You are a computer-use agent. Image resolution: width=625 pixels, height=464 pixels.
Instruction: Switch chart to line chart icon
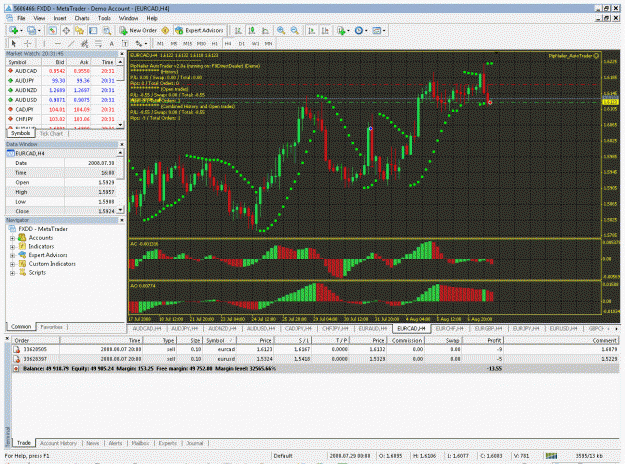[x=265, y=30]
